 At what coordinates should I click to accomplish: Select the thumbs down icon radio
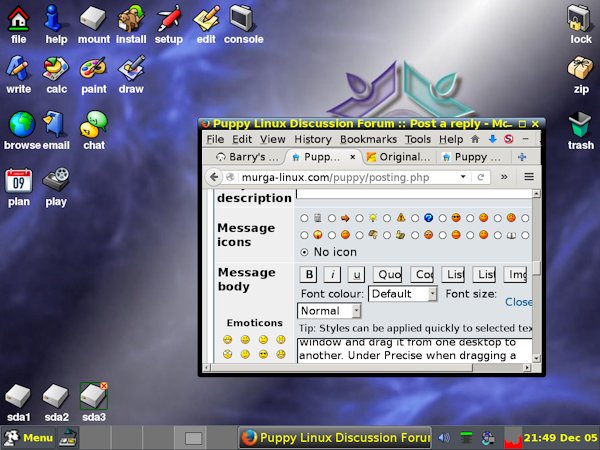click(359, 235)
